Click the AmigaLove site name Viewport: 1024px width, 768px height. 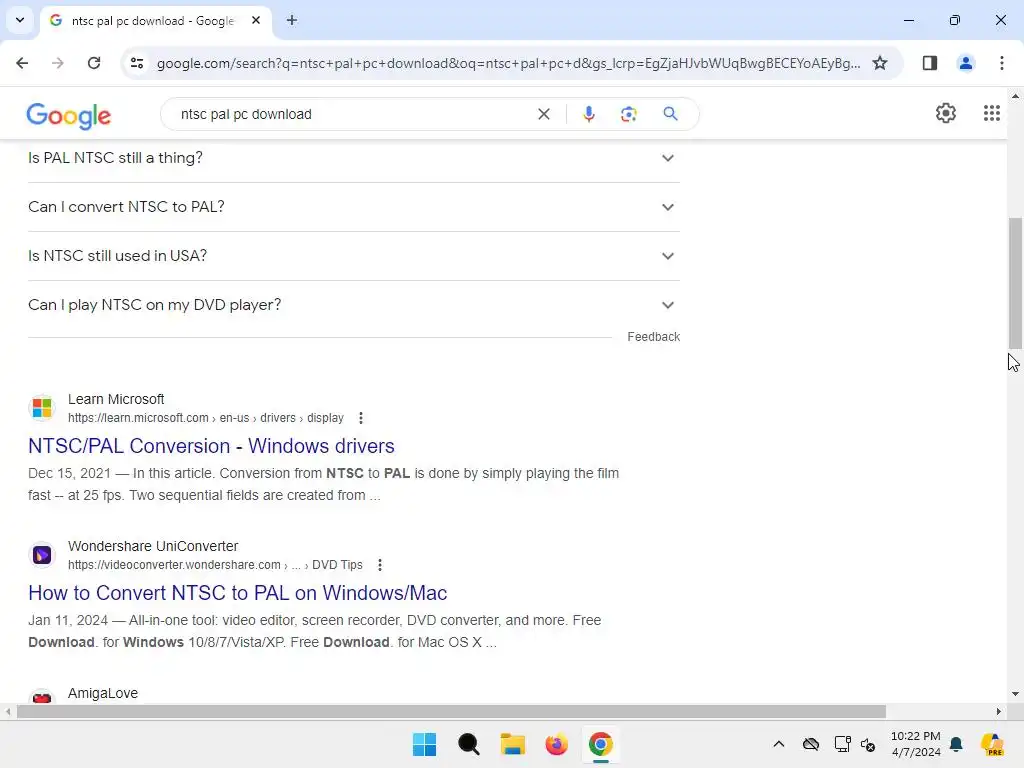[x=103, y=693]
